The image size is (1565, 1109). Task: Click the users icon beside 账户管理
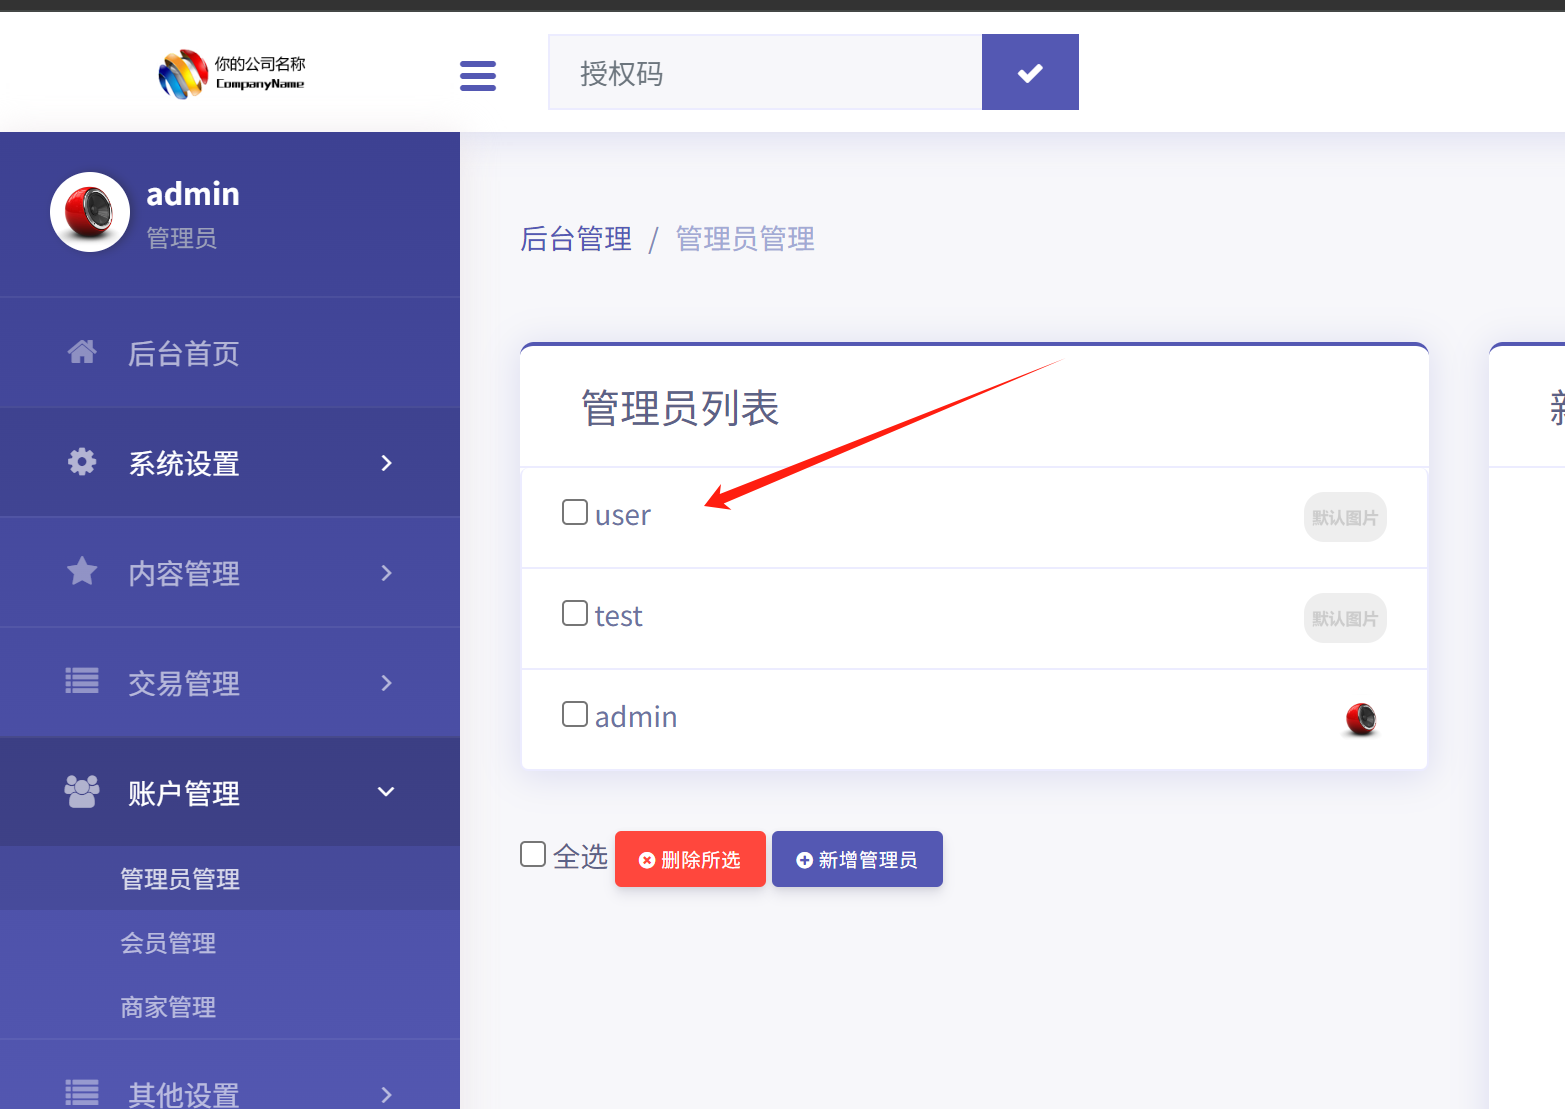(x=82, y=792)
